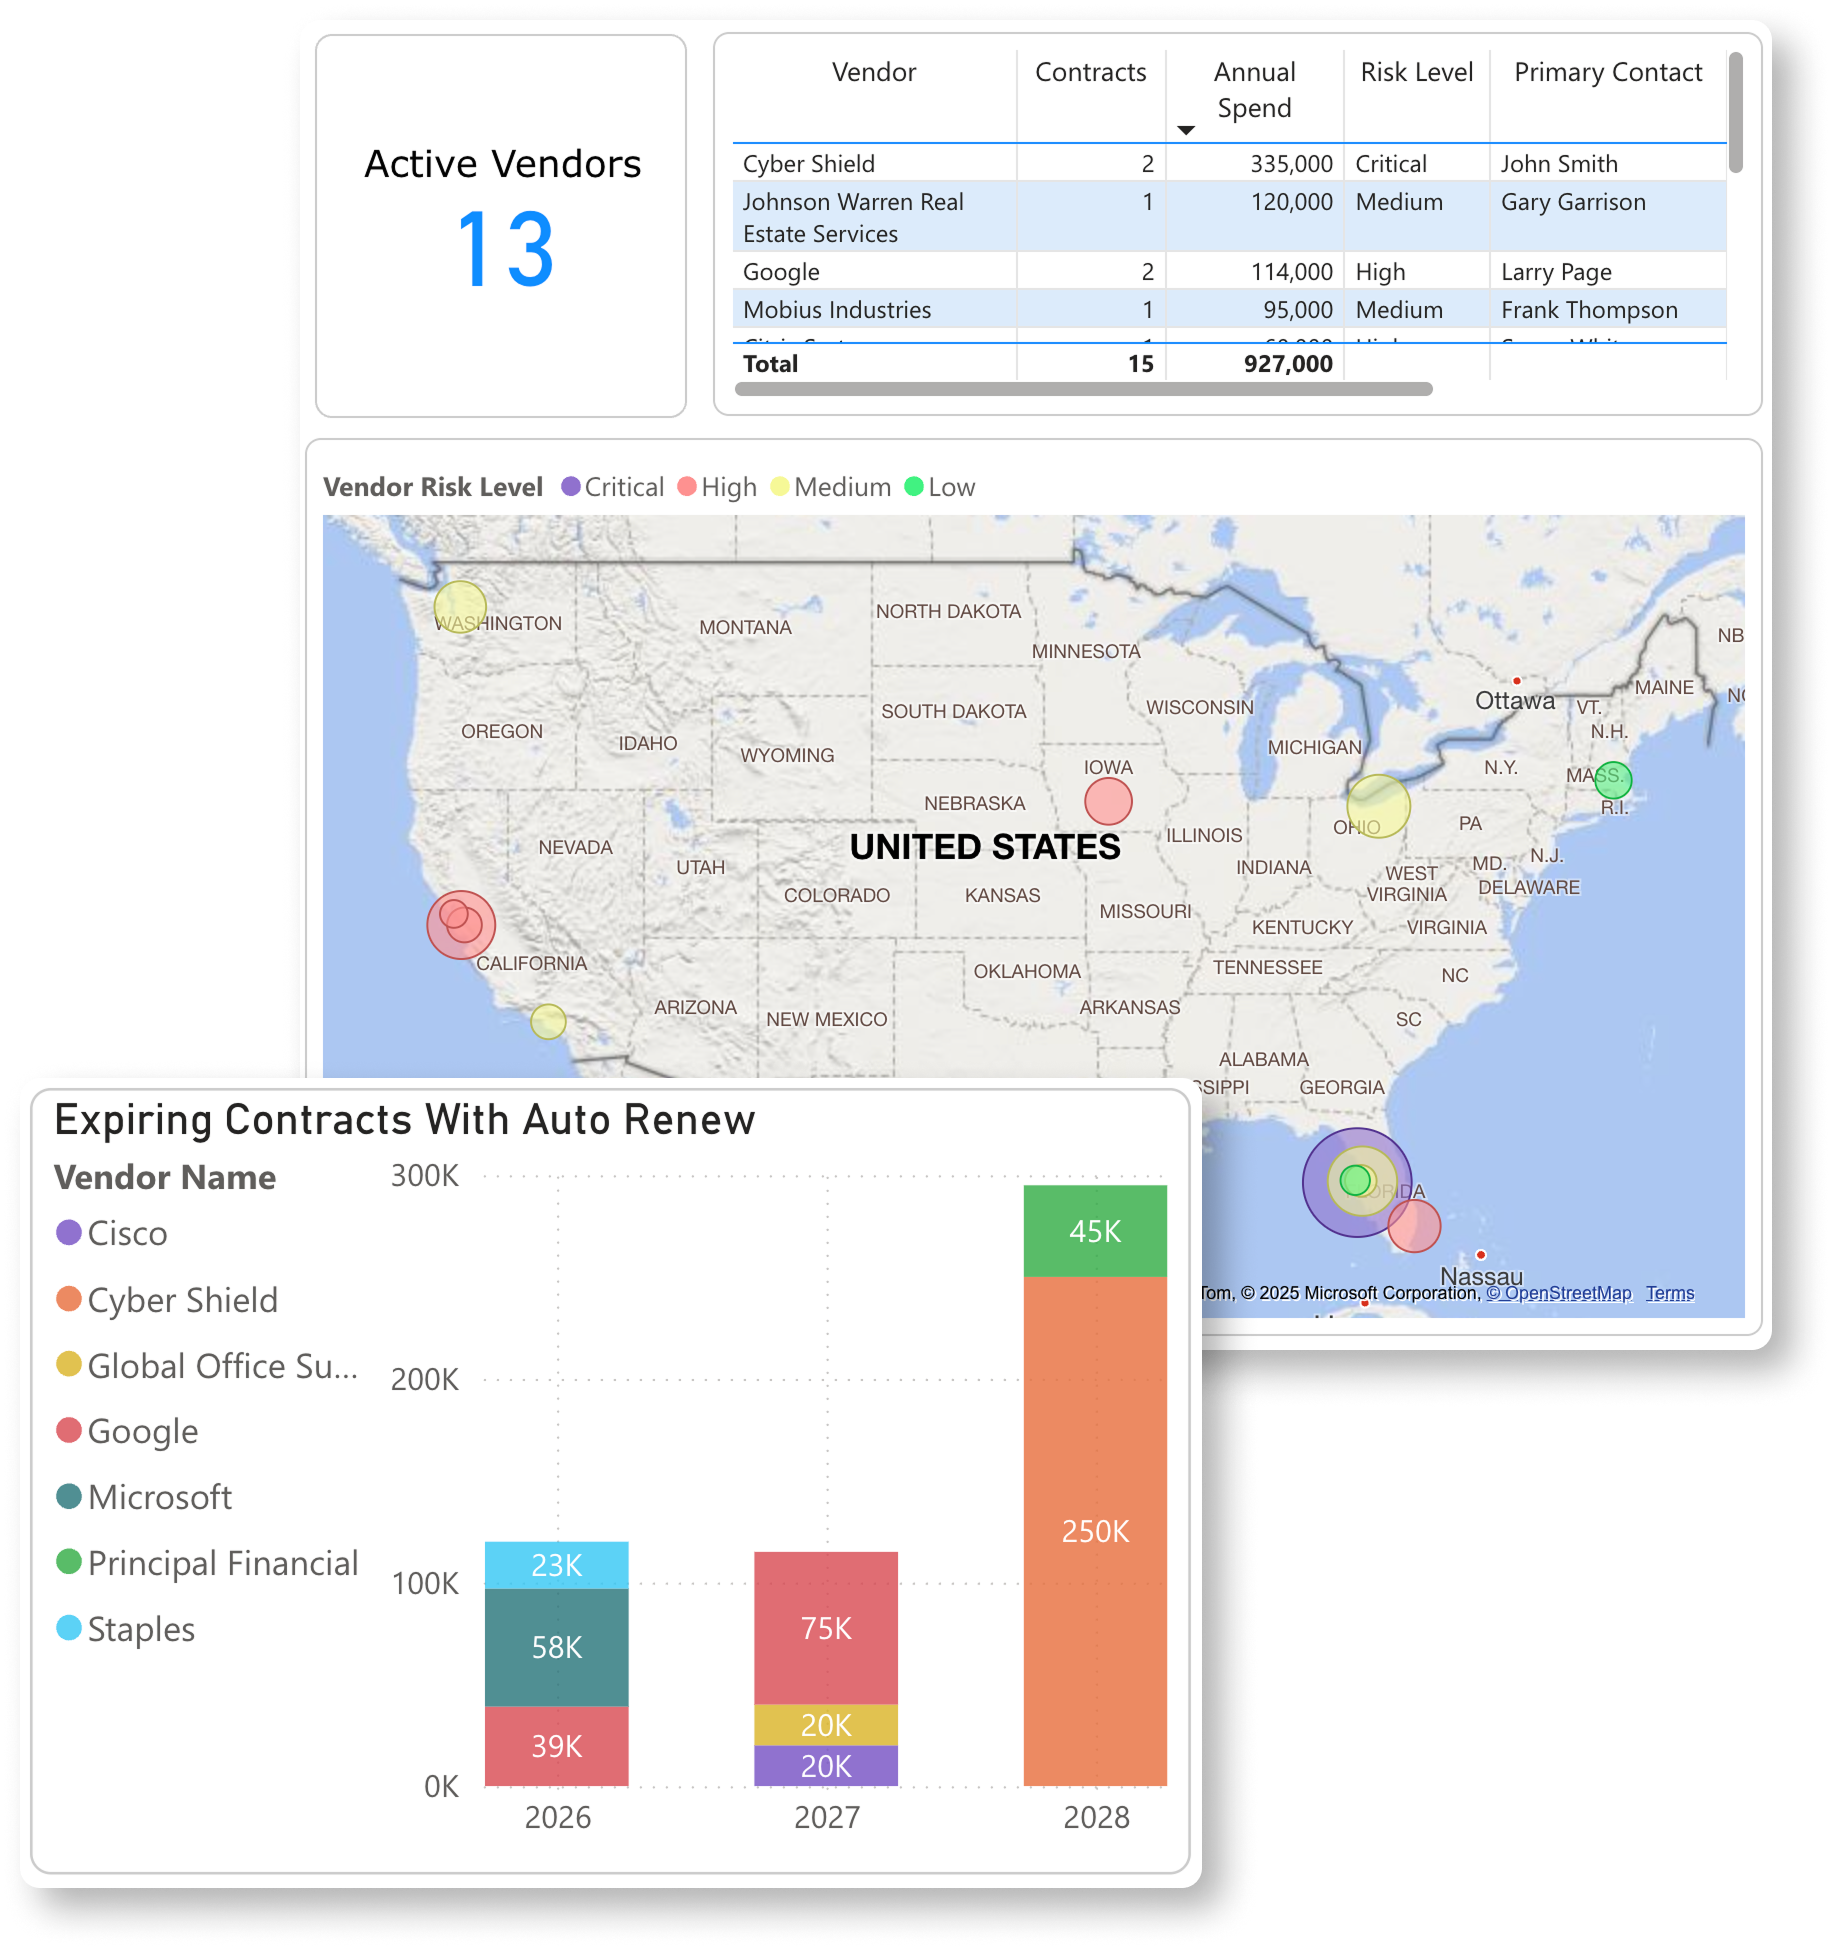Click the Larry Page contact cell

click(x=1556, y=271)
